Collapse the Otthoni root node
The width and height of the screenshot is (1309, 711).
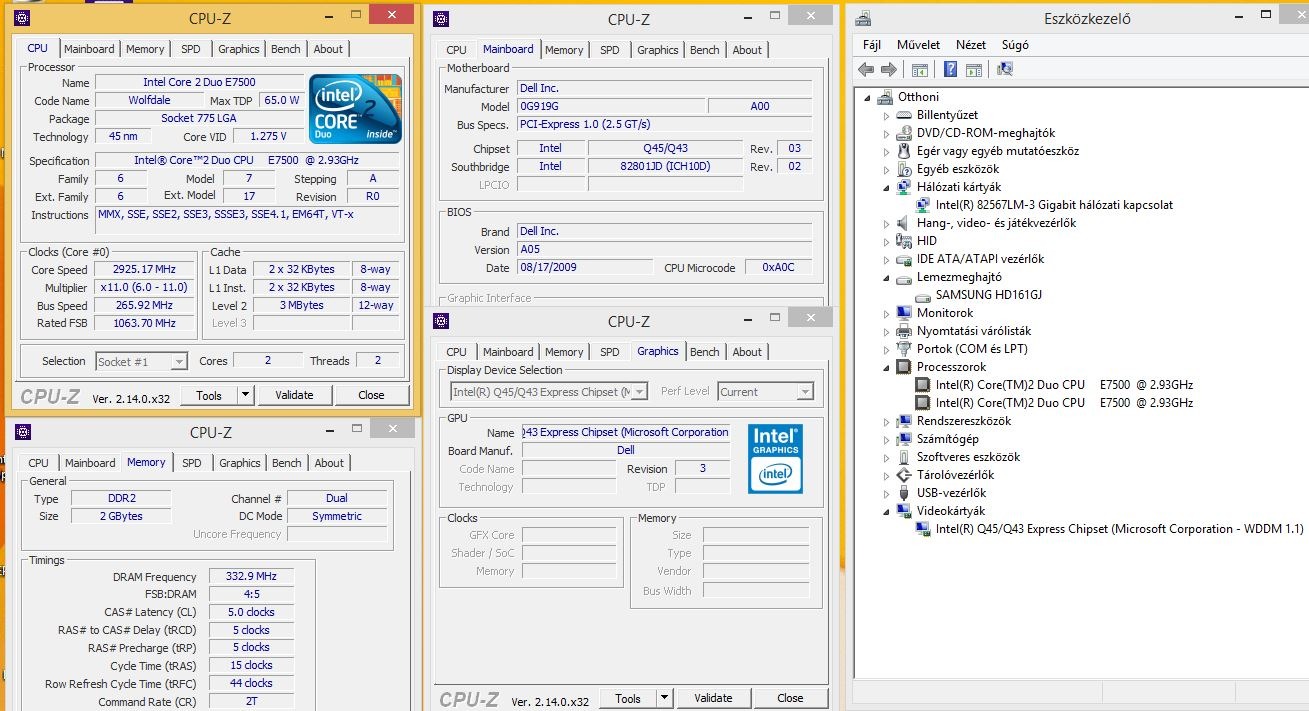click(868, 97)
